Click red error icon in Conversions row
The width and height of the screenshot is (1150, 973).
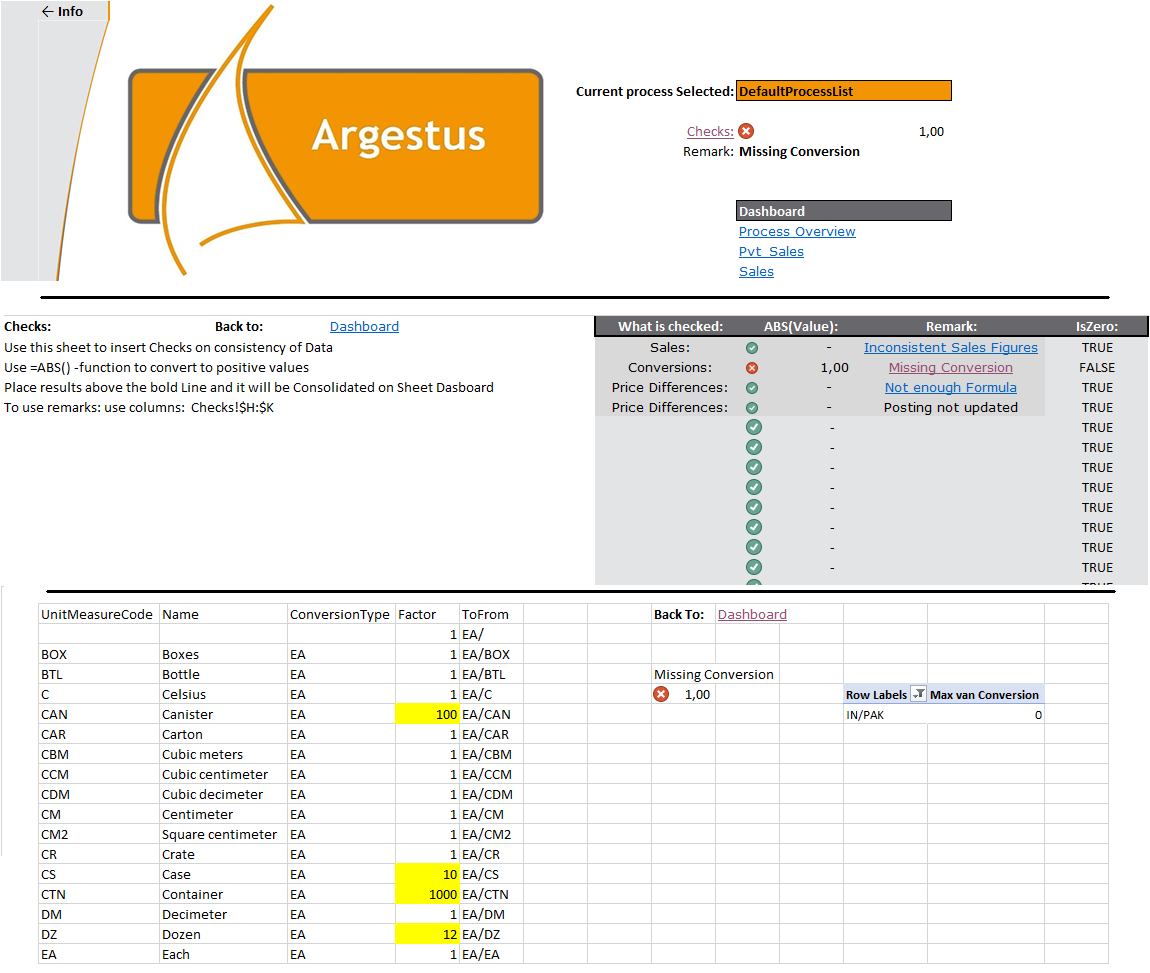coord(752,368)
